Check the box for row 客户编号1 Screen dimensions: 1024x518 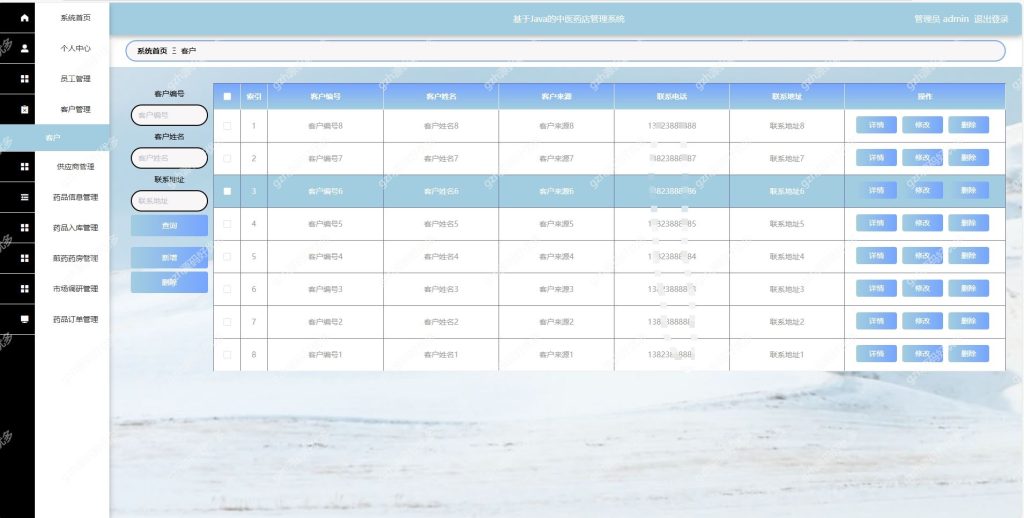pyautogui.click(x=227, y=355)
